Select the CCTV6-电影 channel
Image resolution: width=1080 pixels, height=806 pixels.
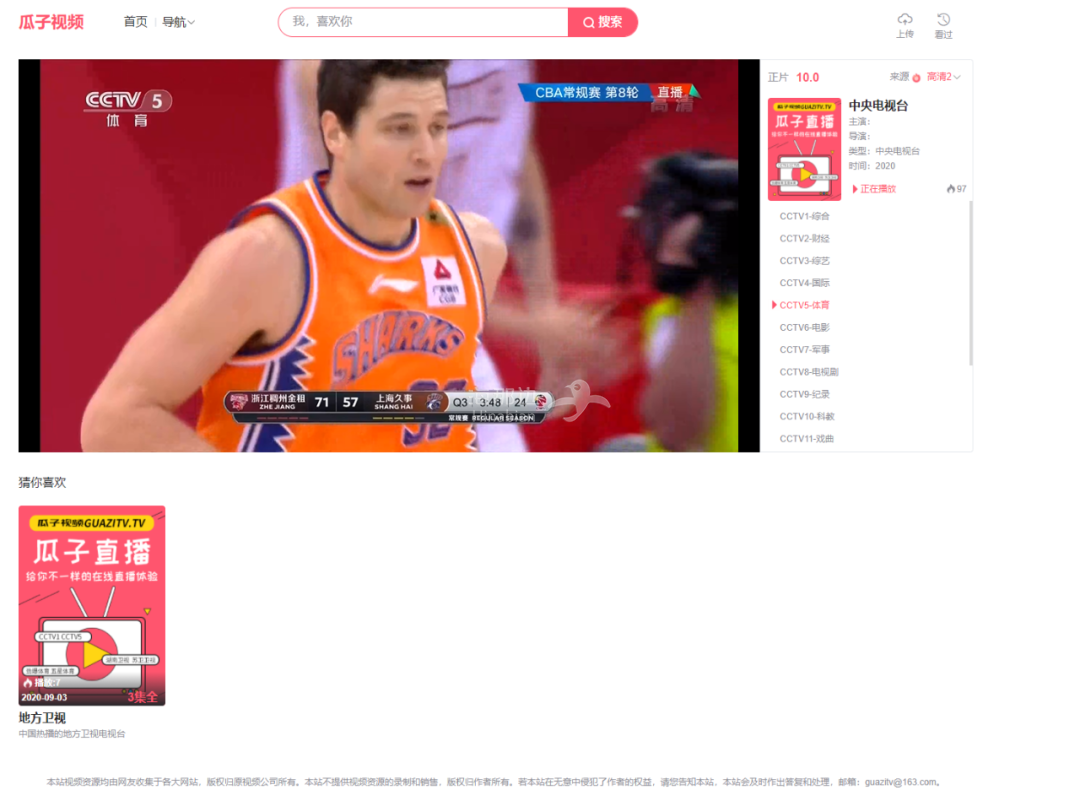[804, 327]
